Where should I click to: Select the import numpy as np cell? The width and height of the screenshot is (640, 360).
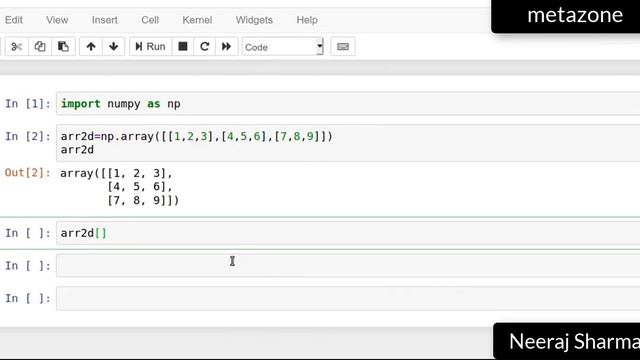(348, 104)
